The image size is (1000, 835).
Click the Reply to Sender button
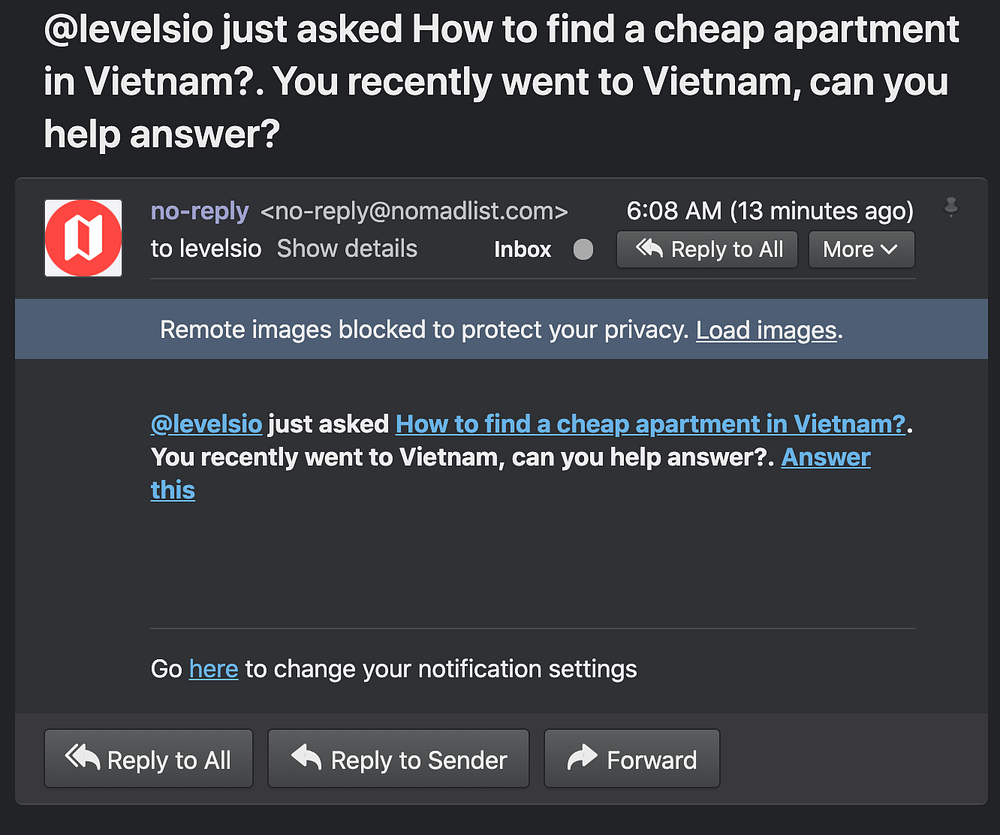pos(399,760)
